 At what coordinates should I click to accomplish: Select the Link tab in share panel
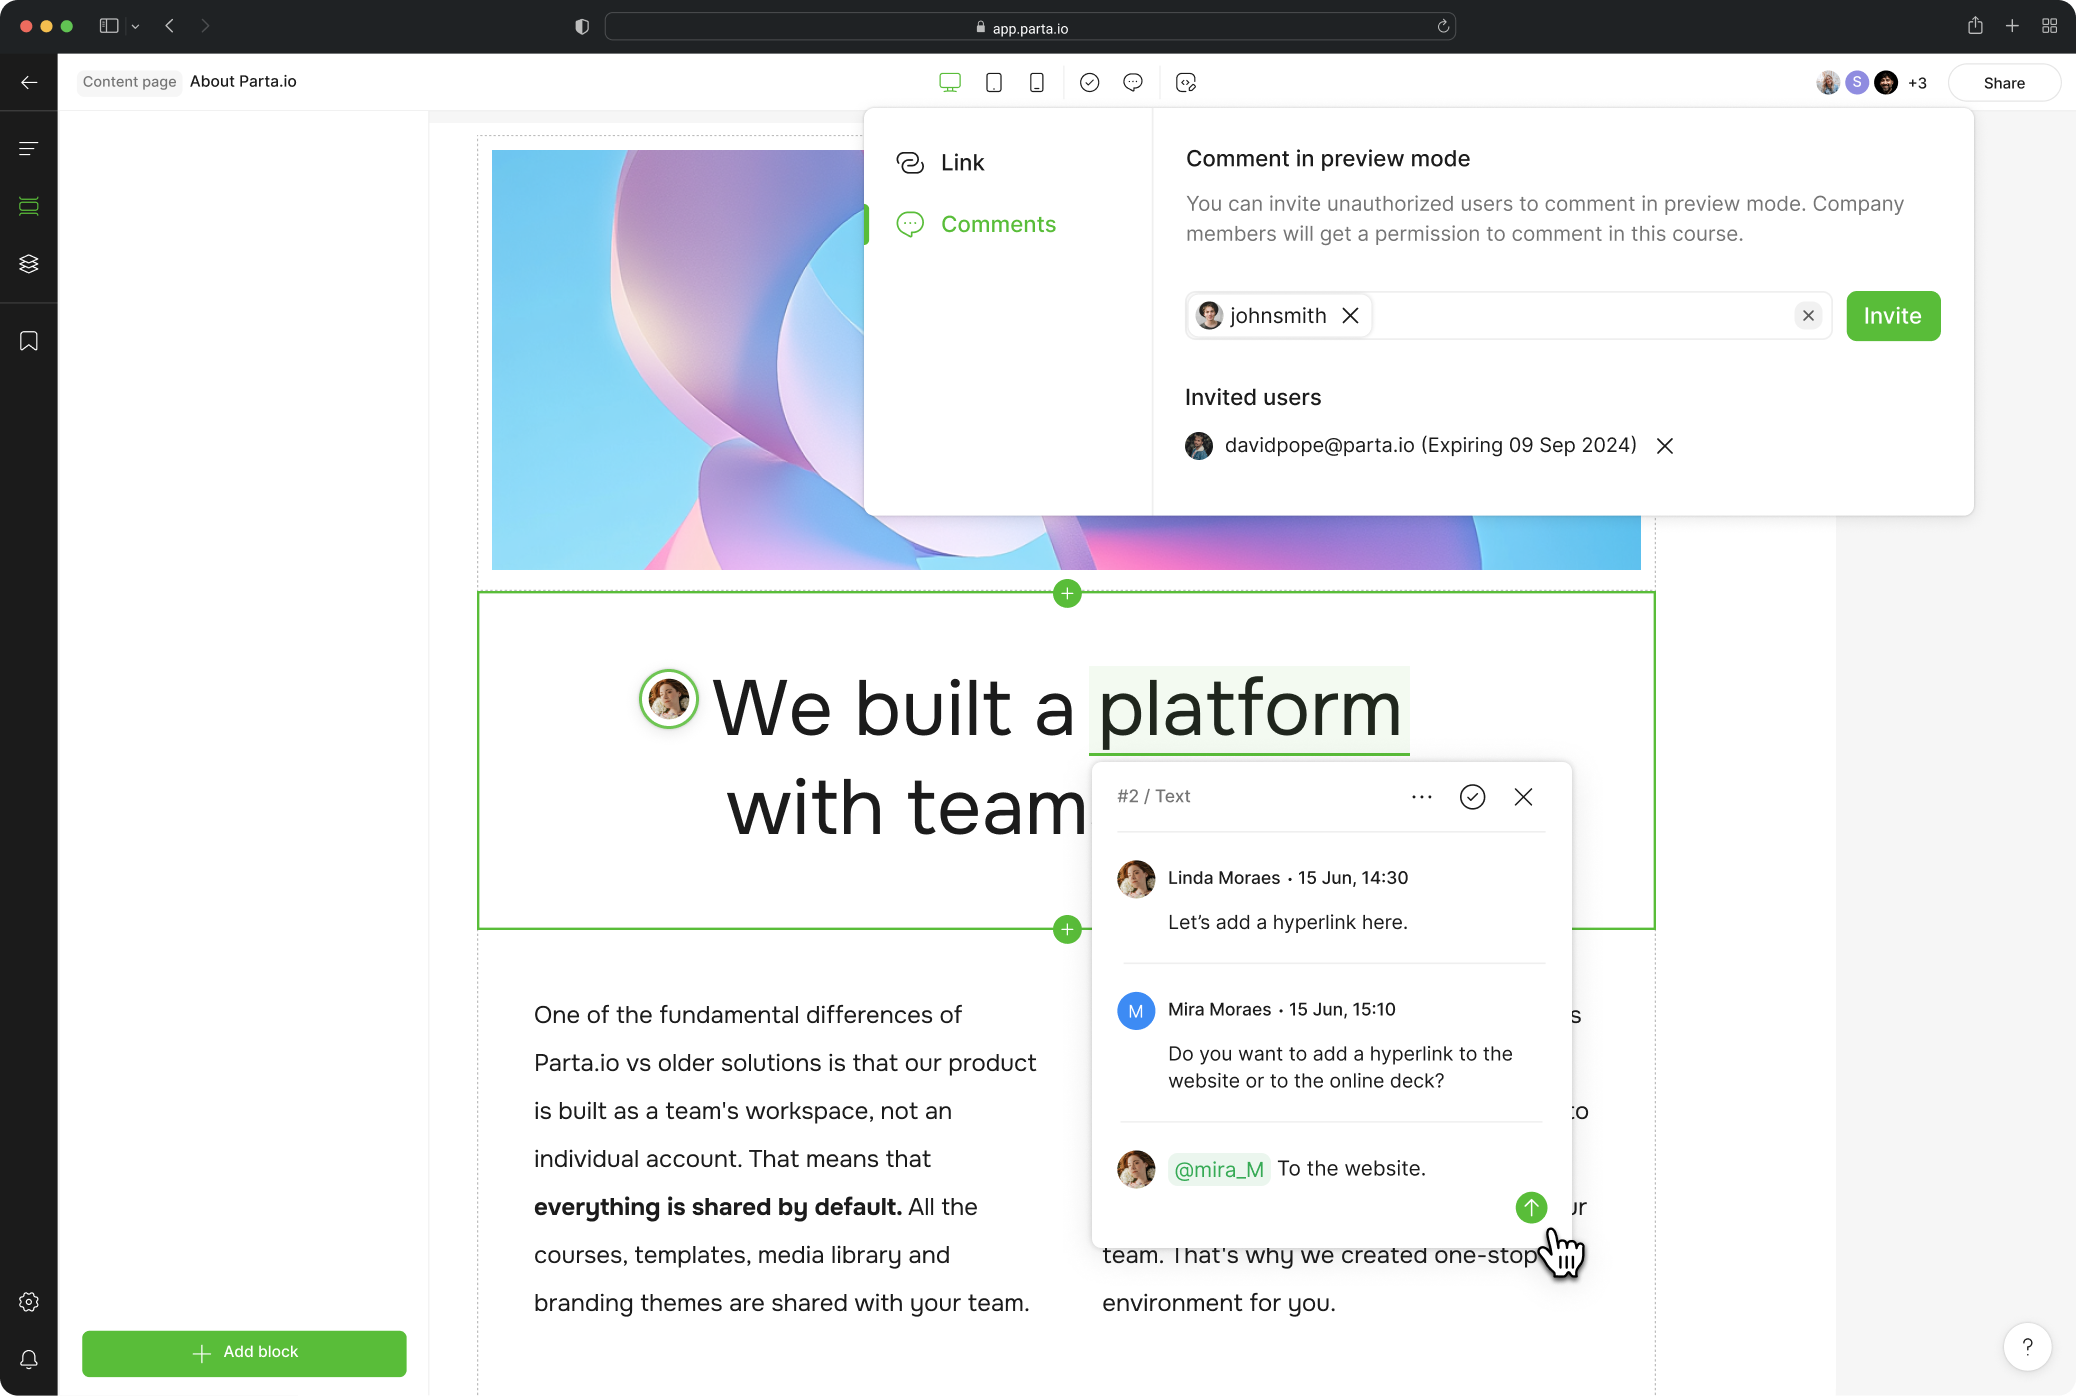click(x=961, y=163)
